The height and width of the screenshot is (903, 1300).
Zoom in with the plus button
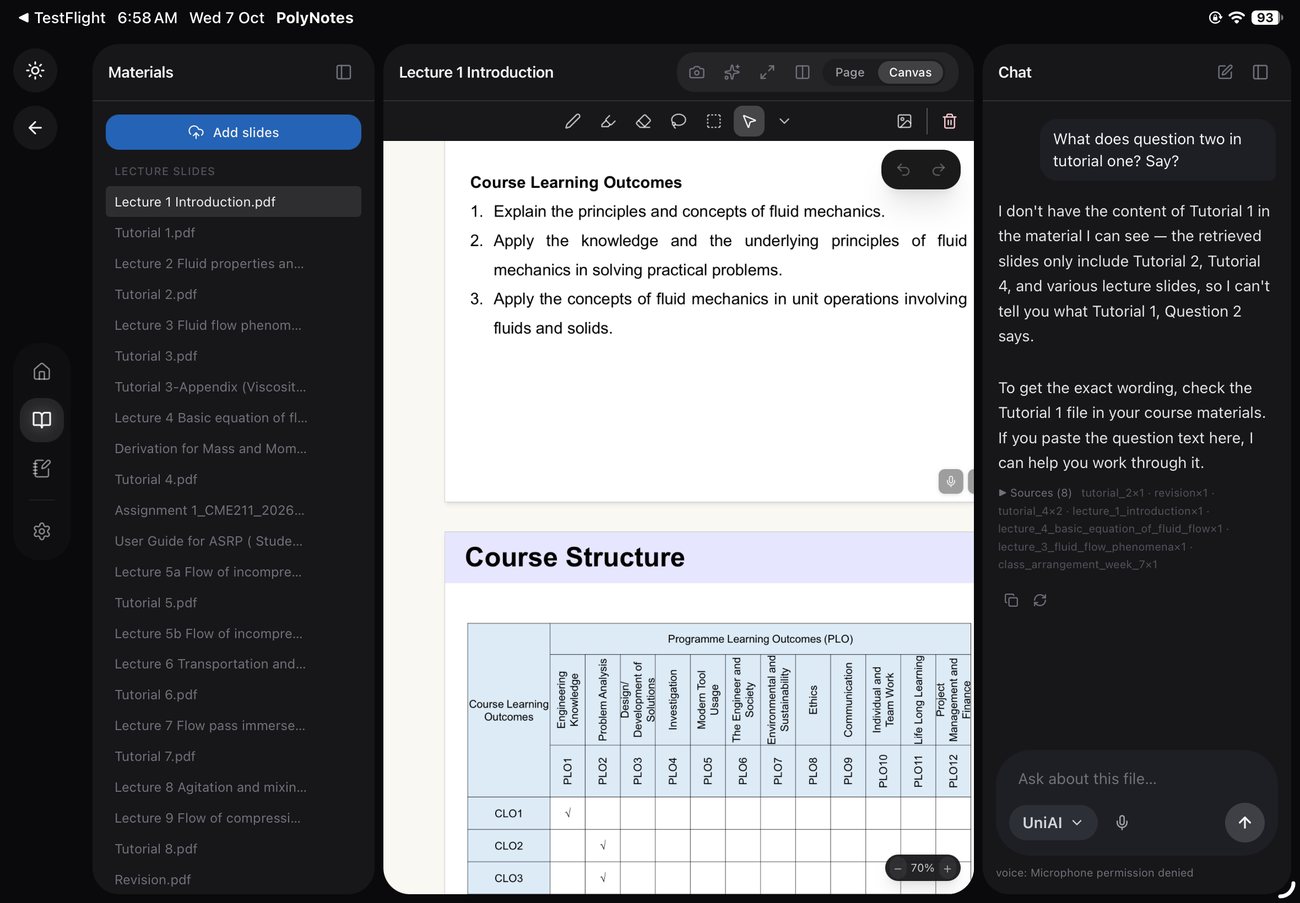[947, 868]
